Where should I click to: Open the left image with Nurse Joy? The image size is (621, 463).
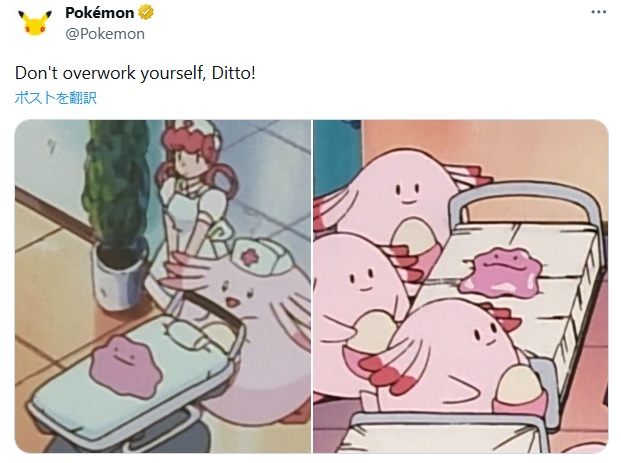[x=163, y=286]
